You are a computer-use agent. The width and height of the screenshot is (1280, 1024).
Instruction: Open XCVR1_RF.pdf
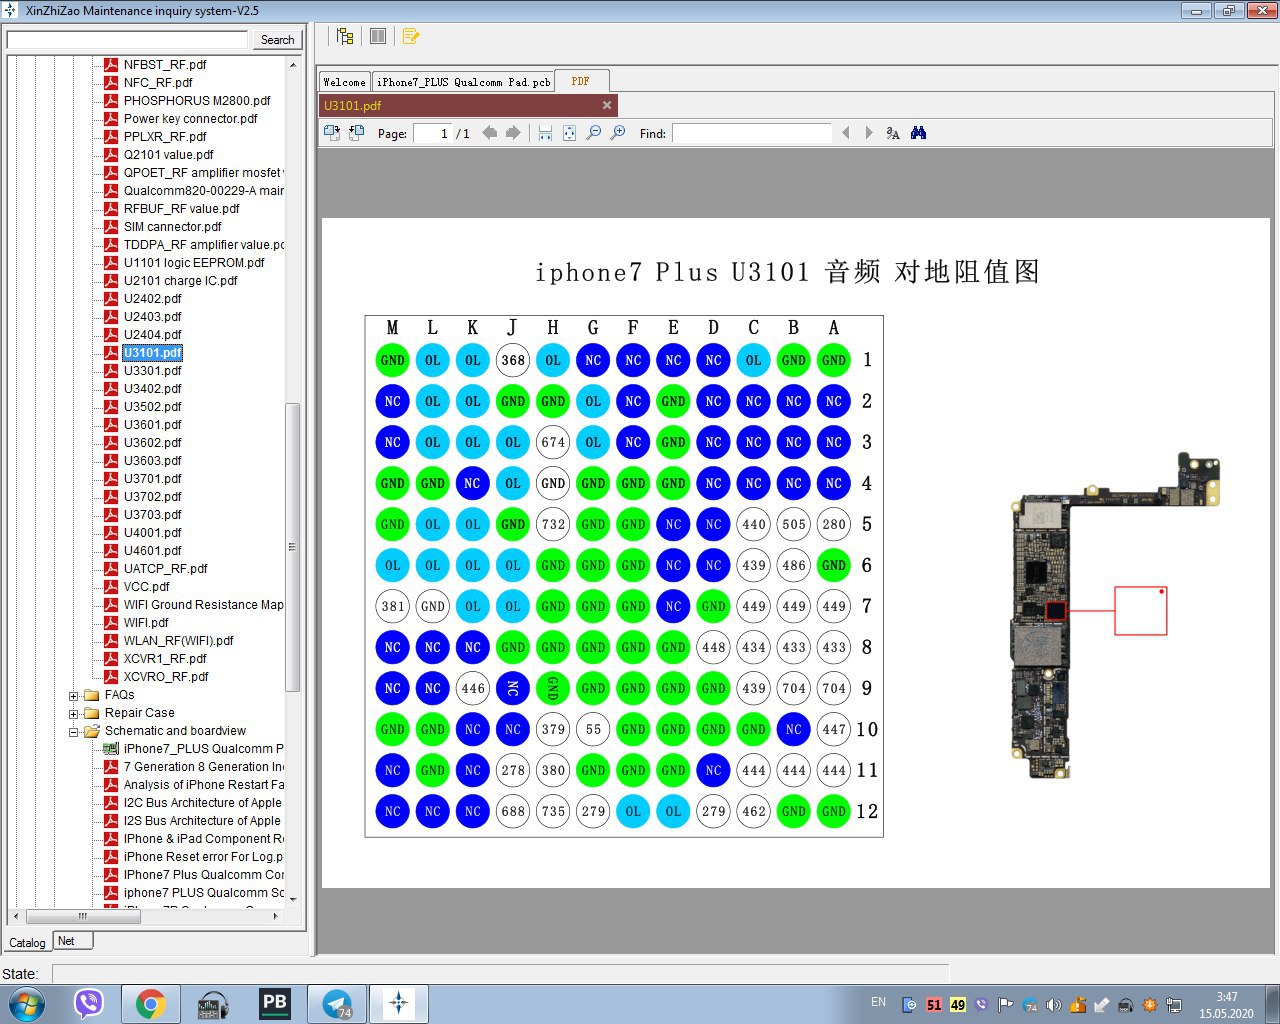coord(165,659)
